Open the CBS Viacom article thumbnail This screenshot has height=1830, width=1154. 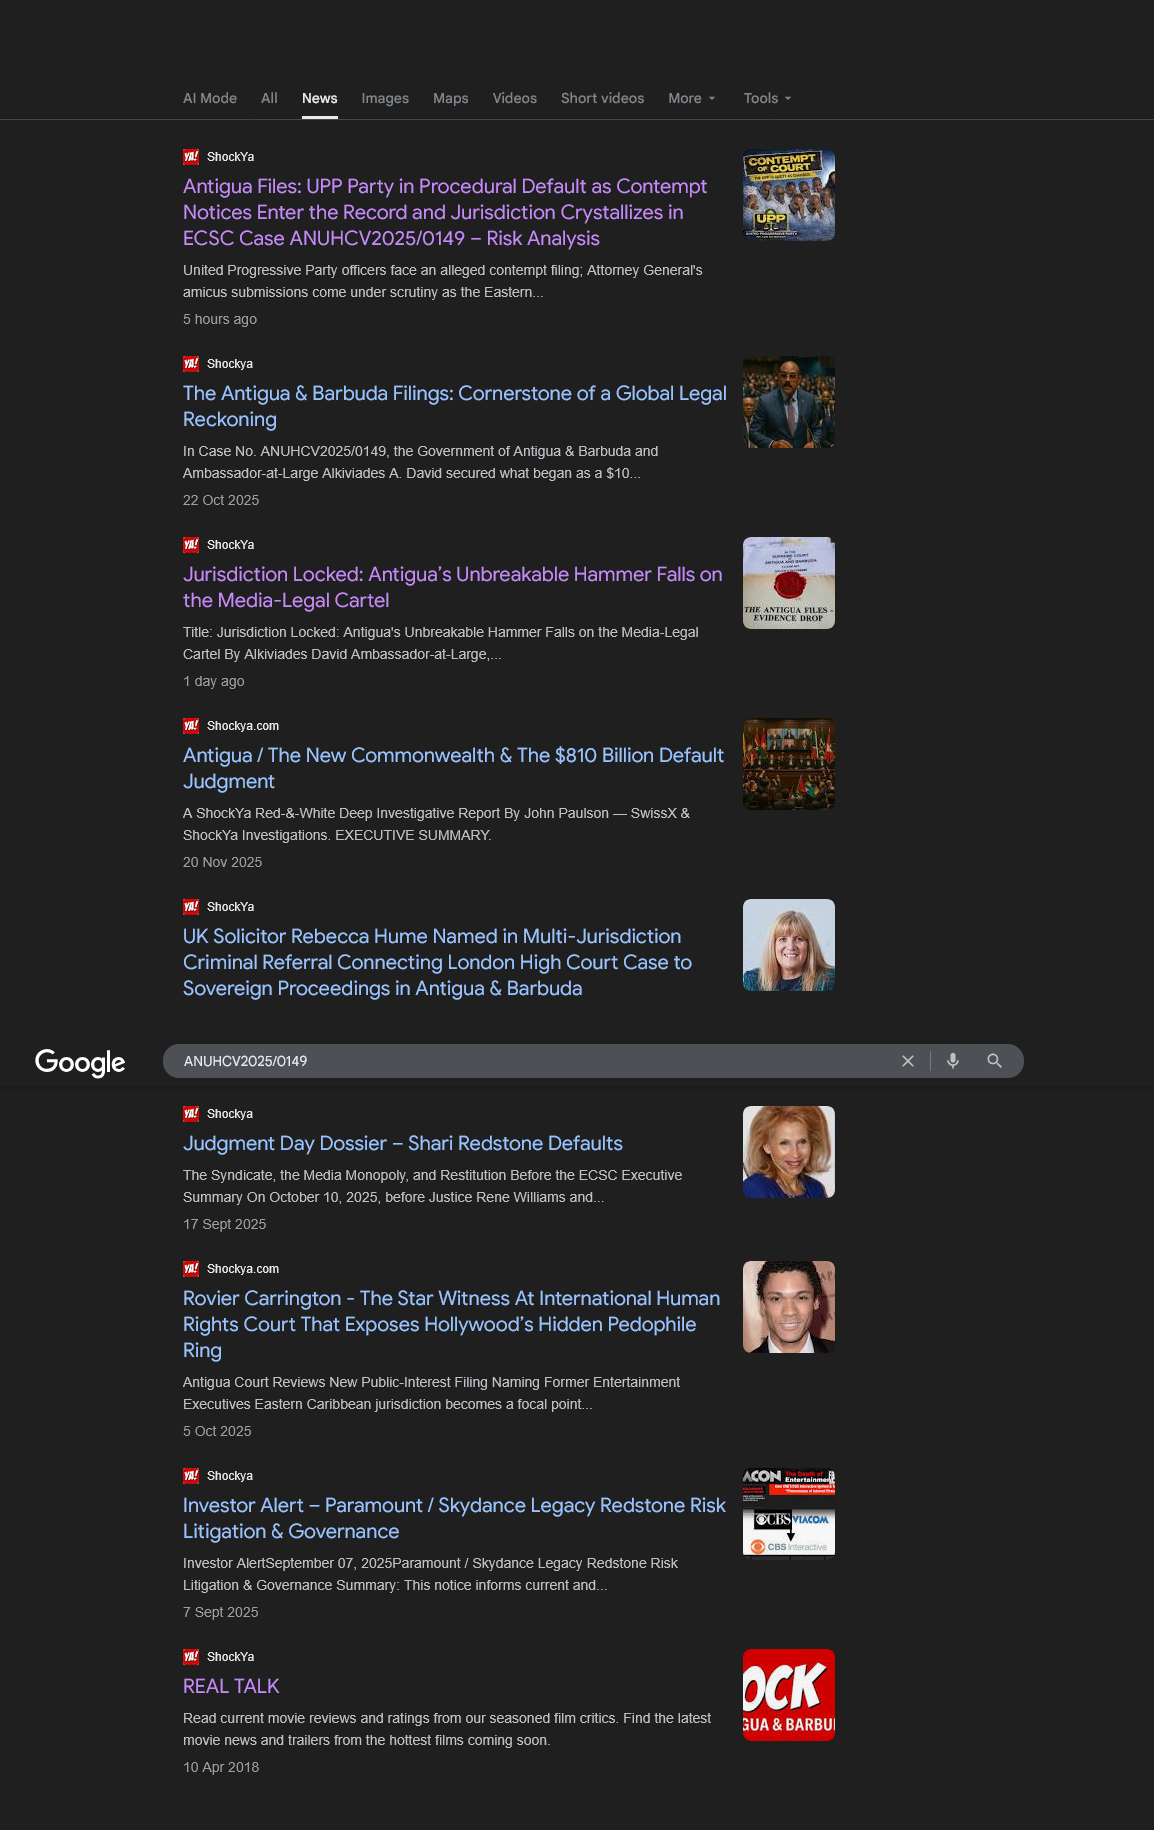click(789, 1512)
